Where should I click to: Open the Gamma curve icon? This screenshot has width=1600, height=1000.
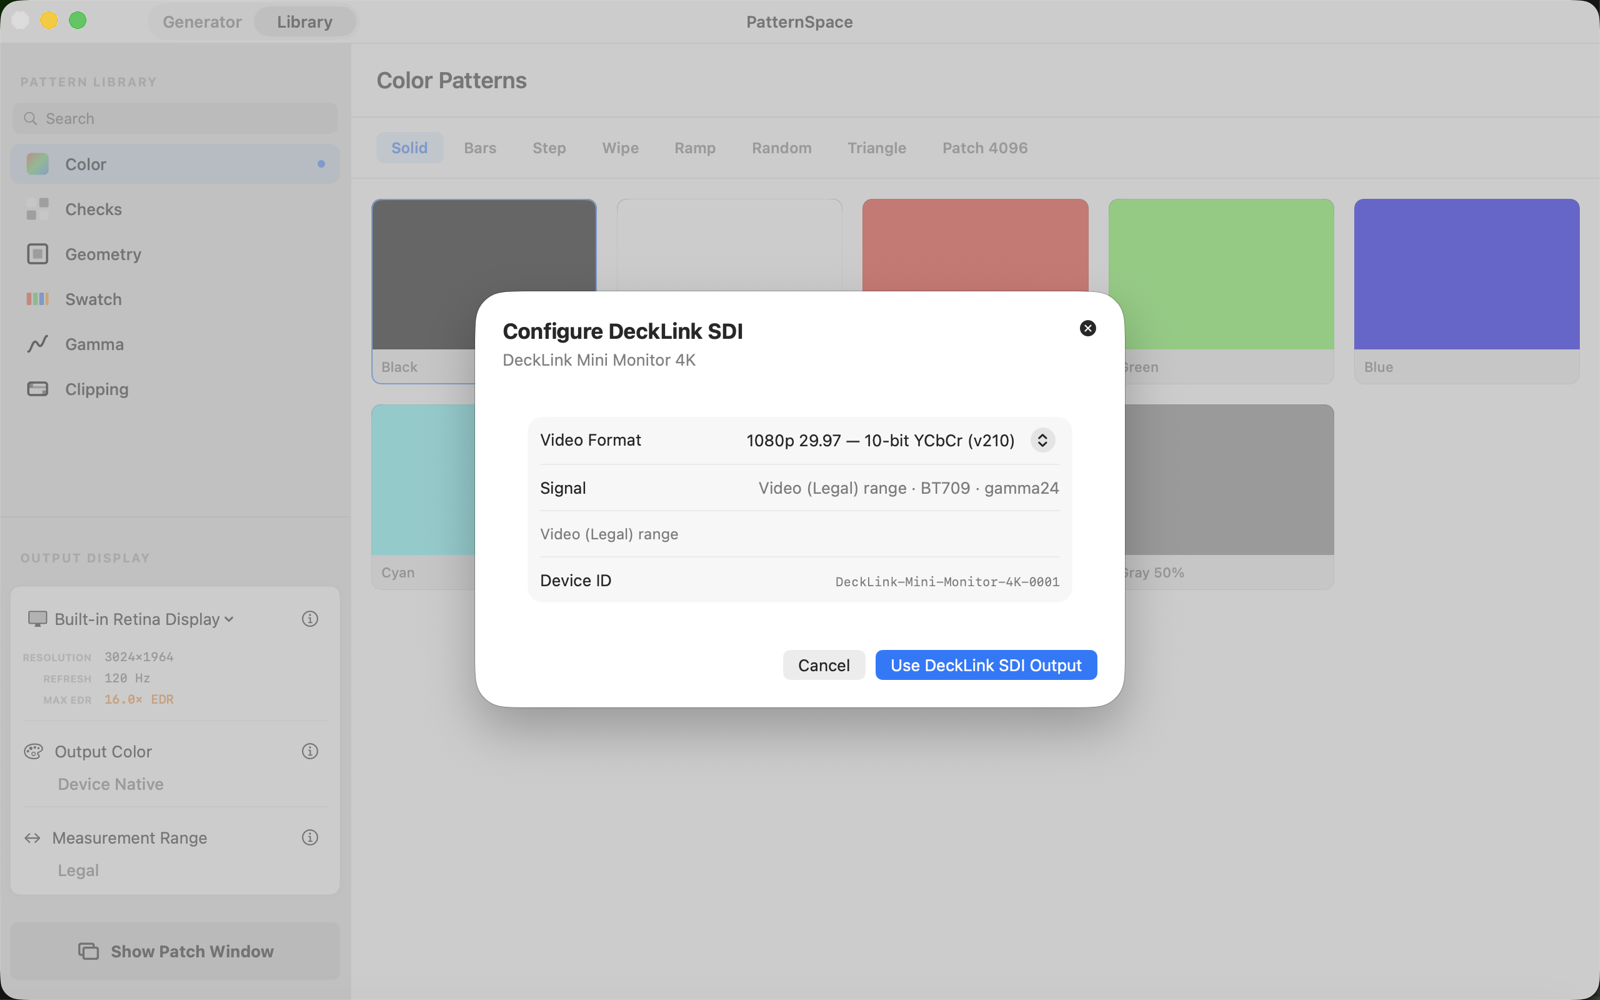point(38,344)
